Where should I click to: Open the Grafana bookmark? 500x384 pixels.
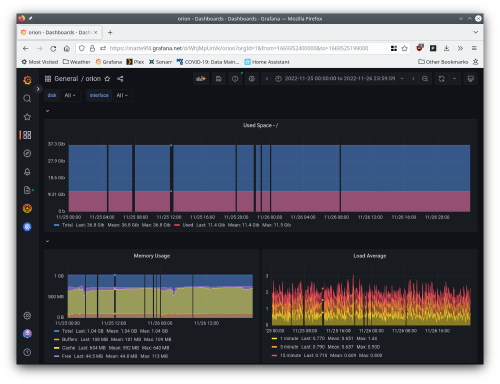pyautogui.click(x=109, y=62)
